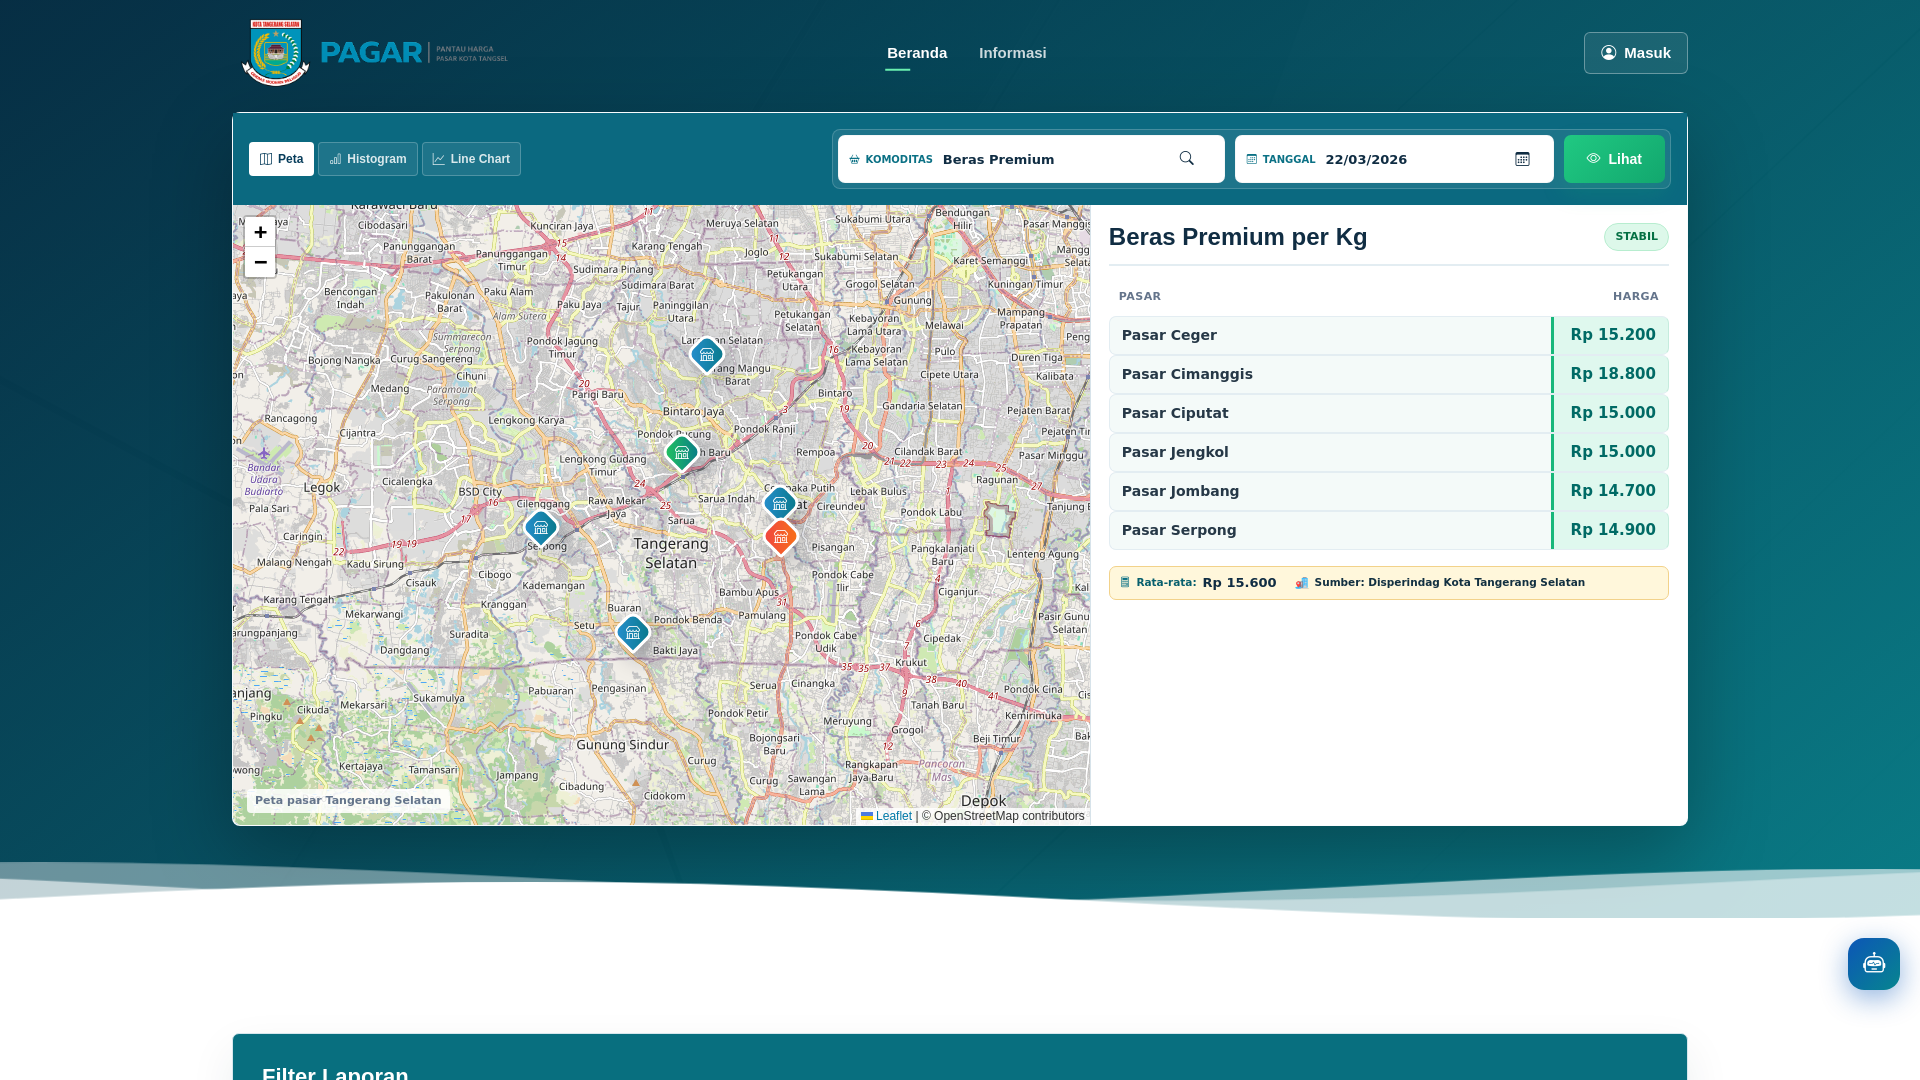The height and width of the screenshot is (1080, 1920).
Task: Click the PASAR column header
Action: tap(1140, 297)
